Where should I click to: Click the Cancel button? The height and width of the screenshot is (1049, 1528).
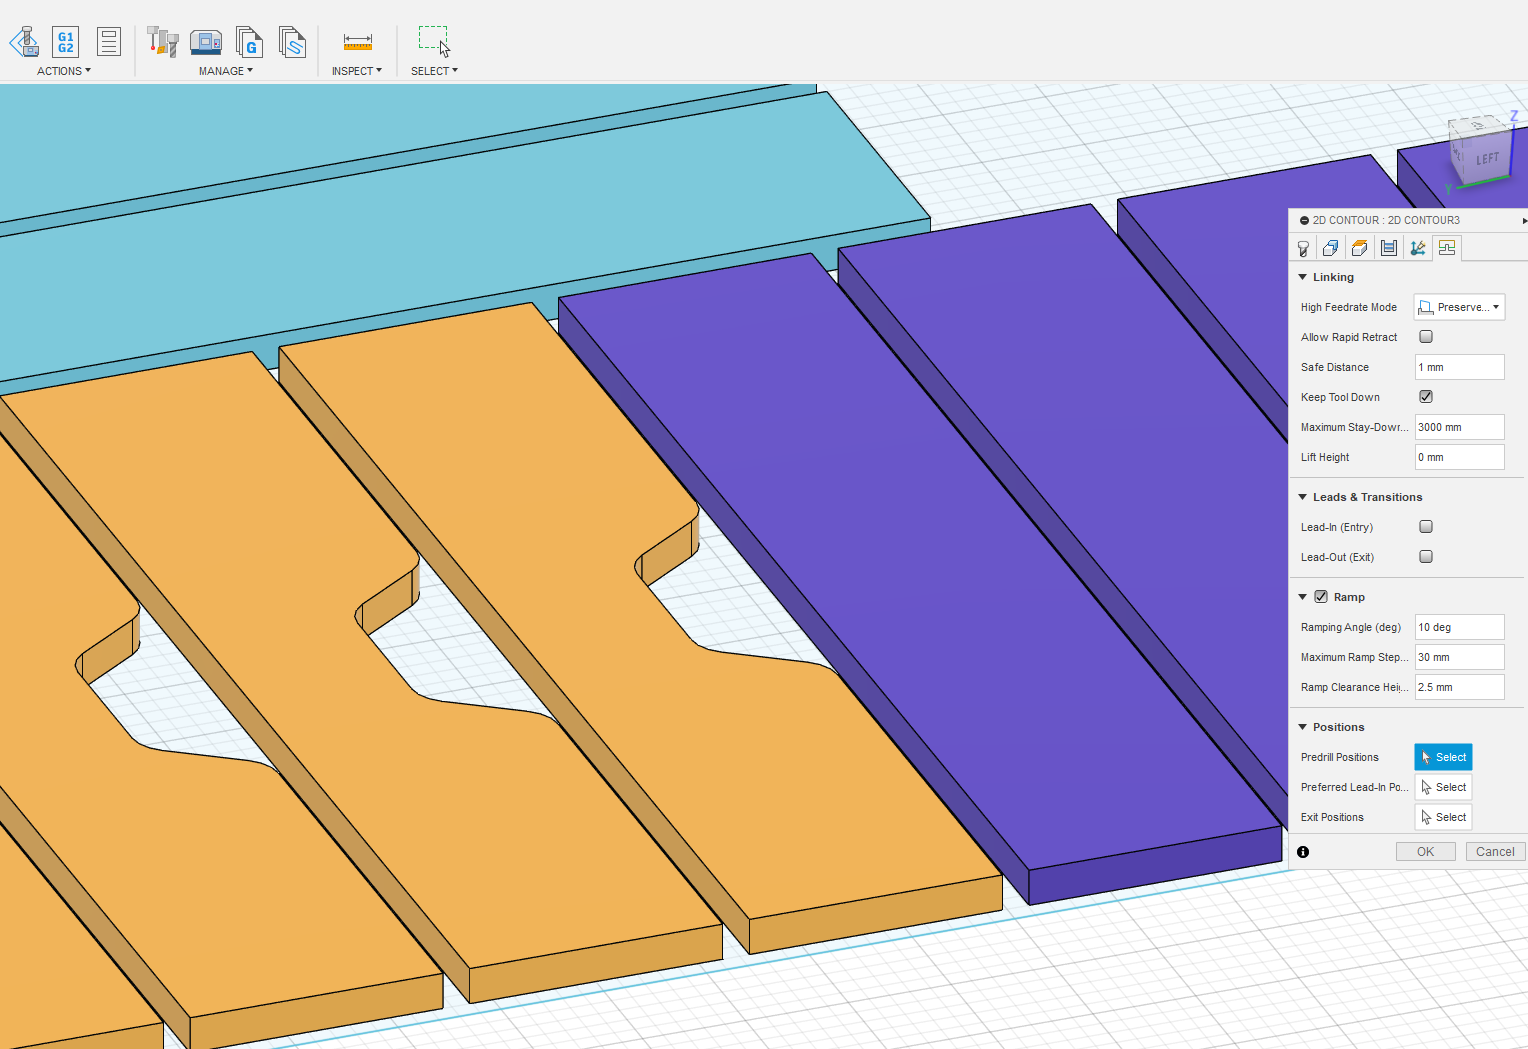(1495, 852)
